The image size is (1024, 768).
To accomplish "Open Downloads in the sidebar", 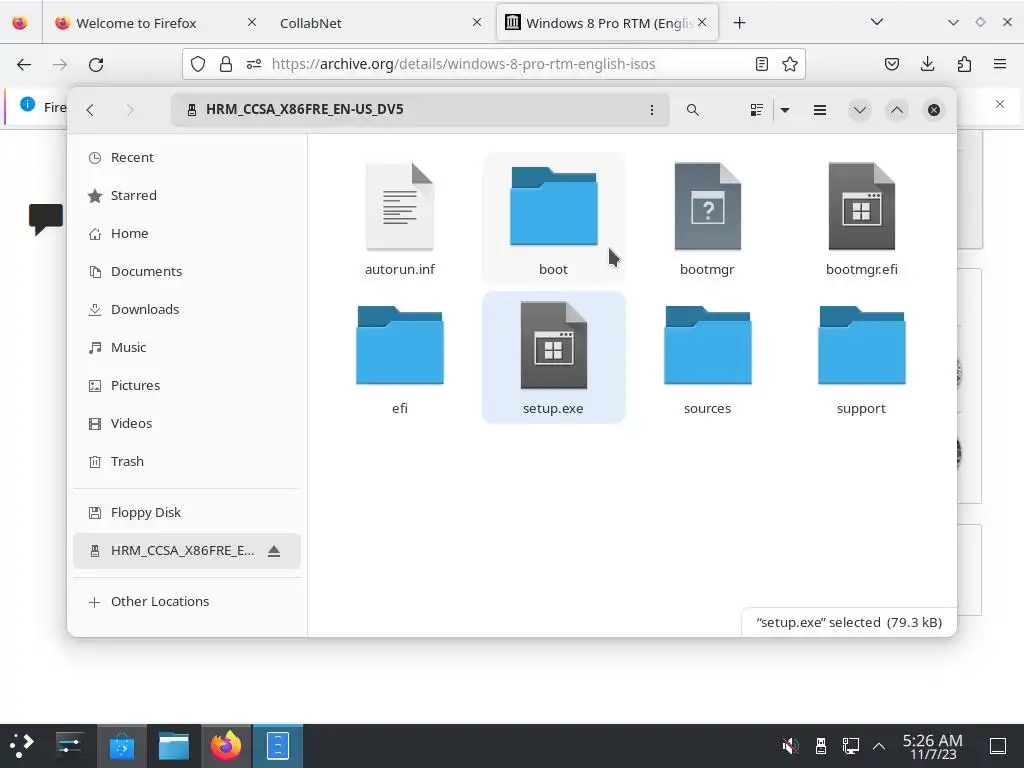I will point(187,309).
